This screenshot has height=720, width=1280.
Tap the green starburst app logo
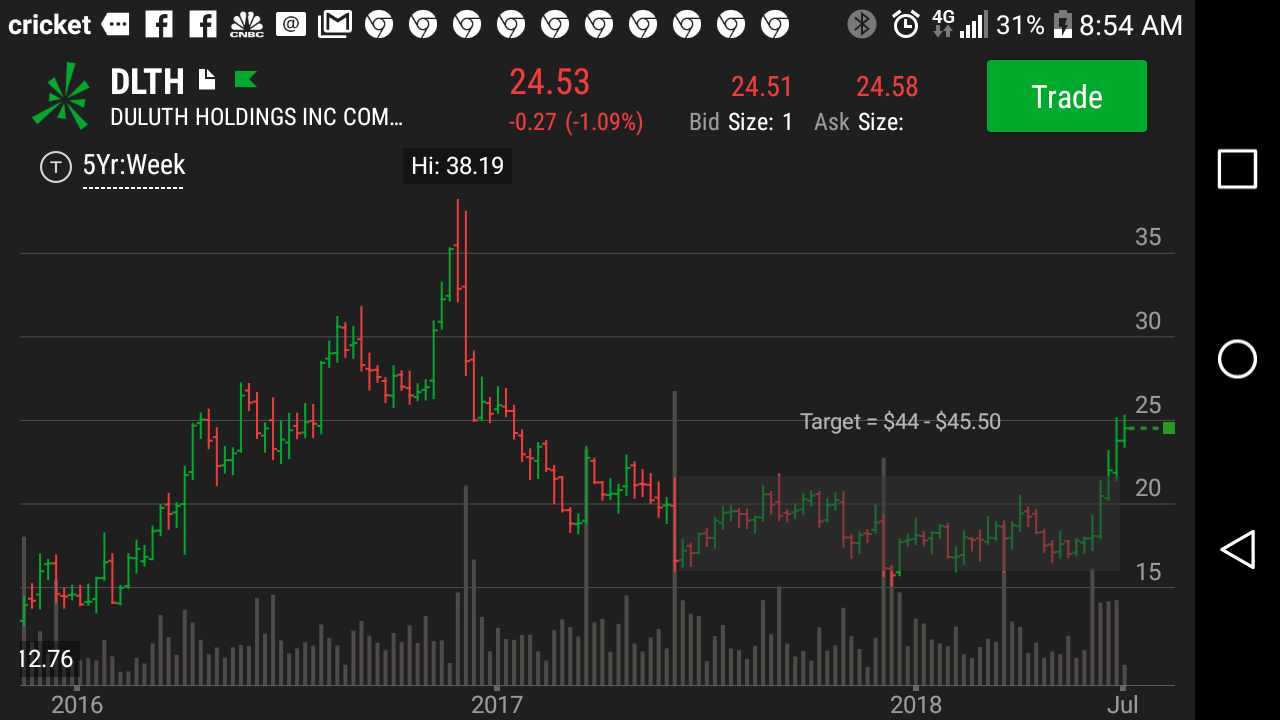click(60, 96)
